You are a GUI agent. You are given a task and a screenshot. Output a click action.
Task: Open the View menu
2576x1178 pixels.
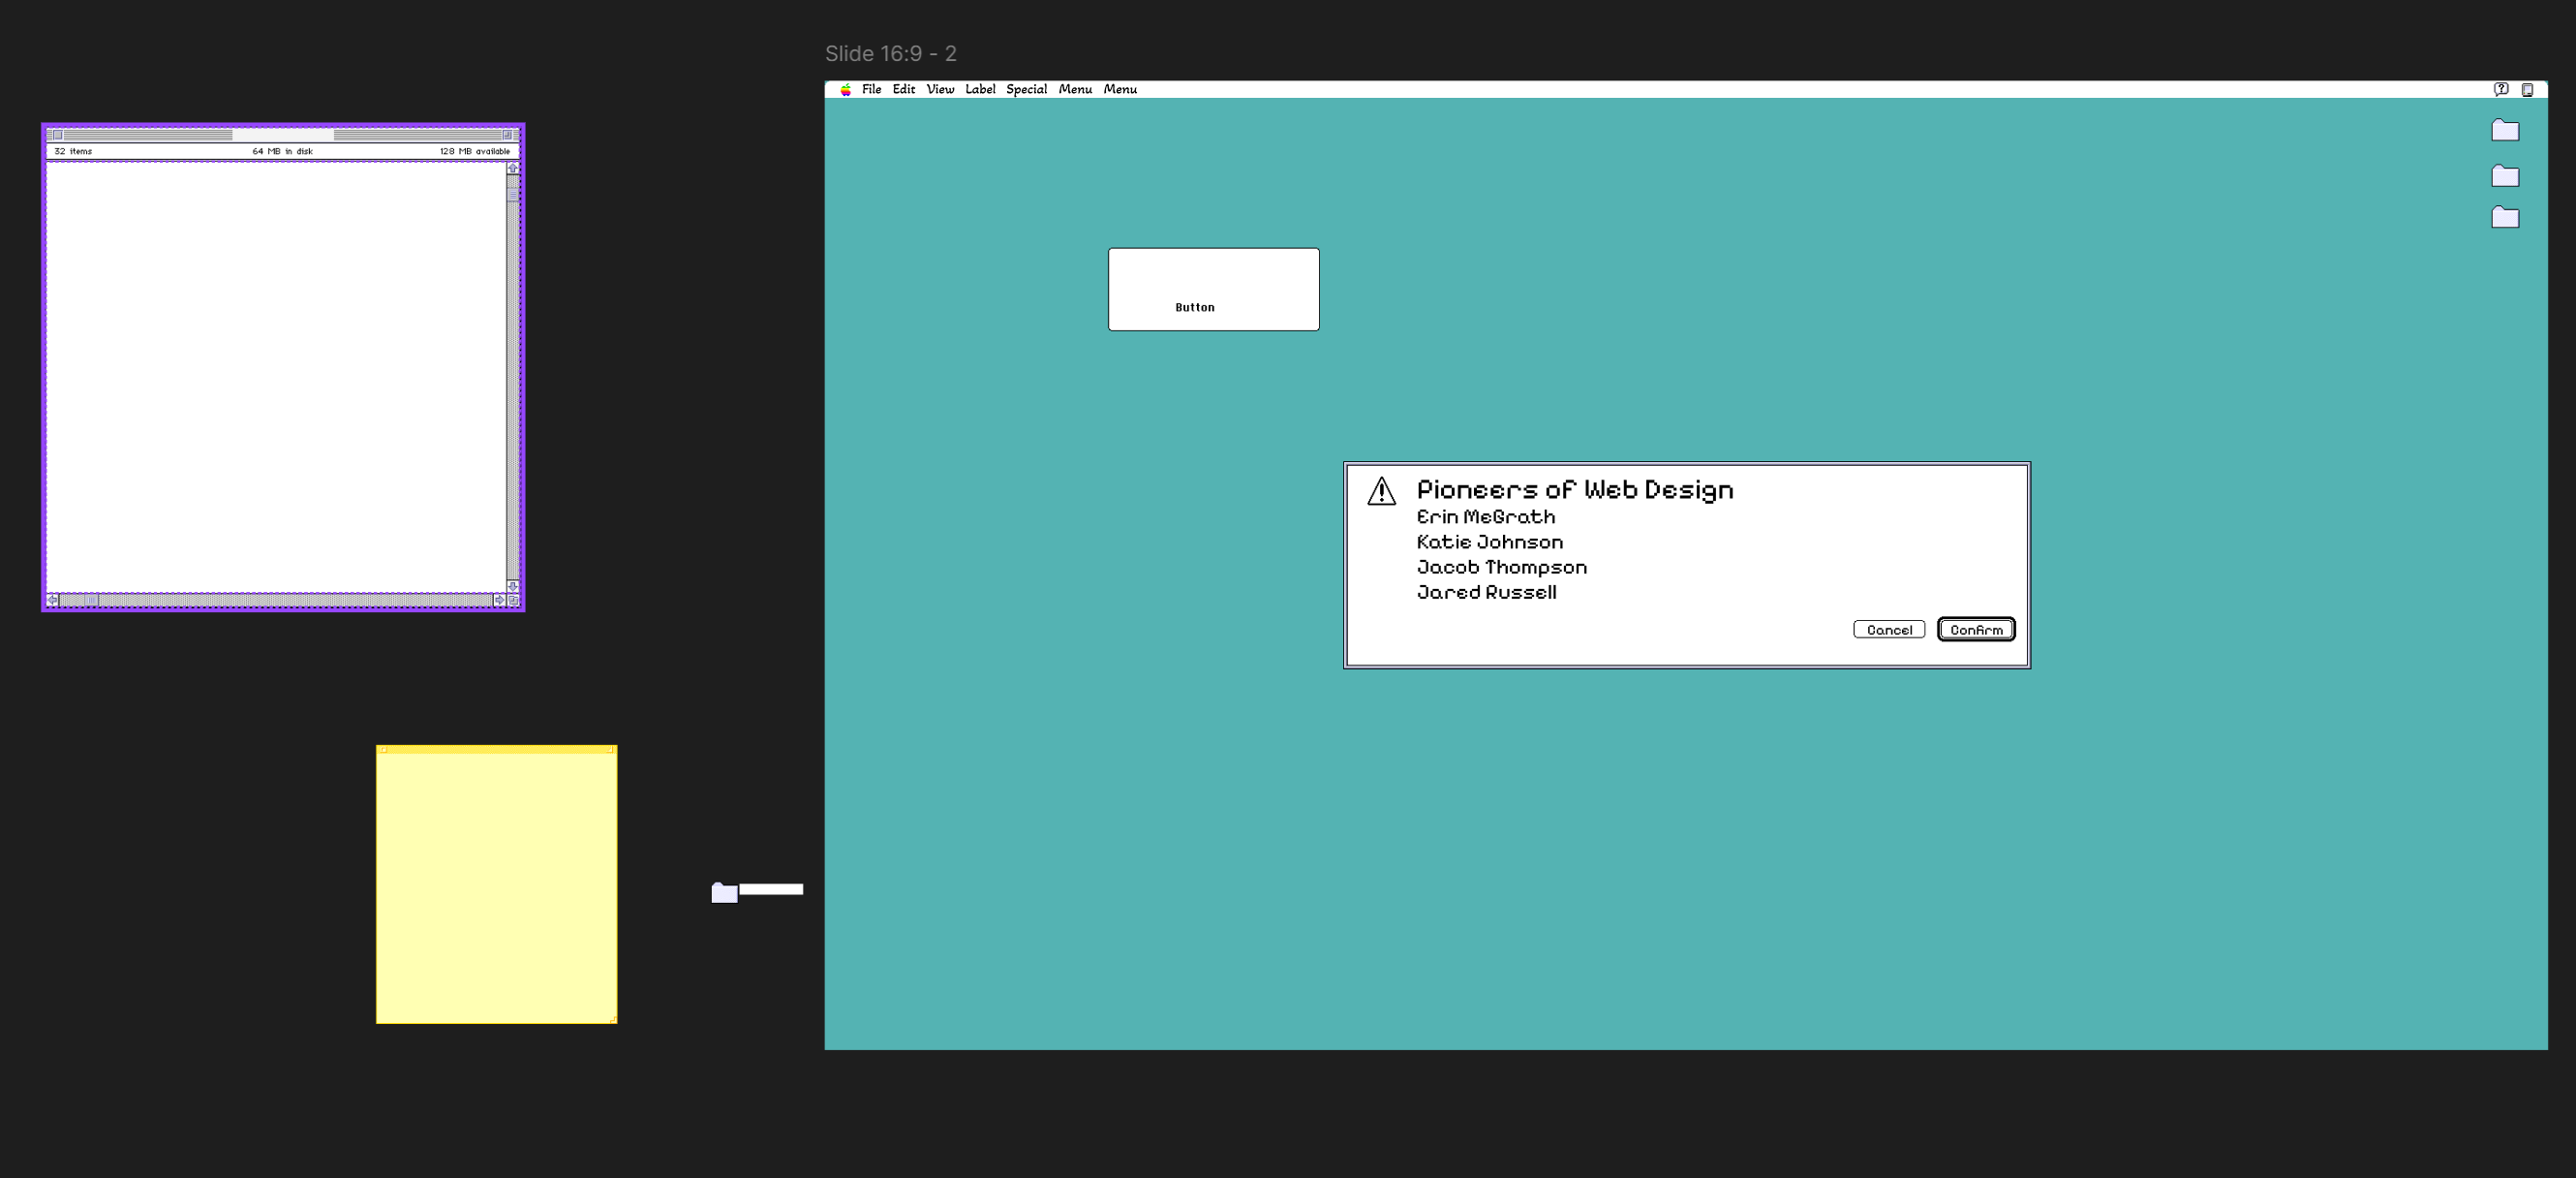tap(939, 89)
